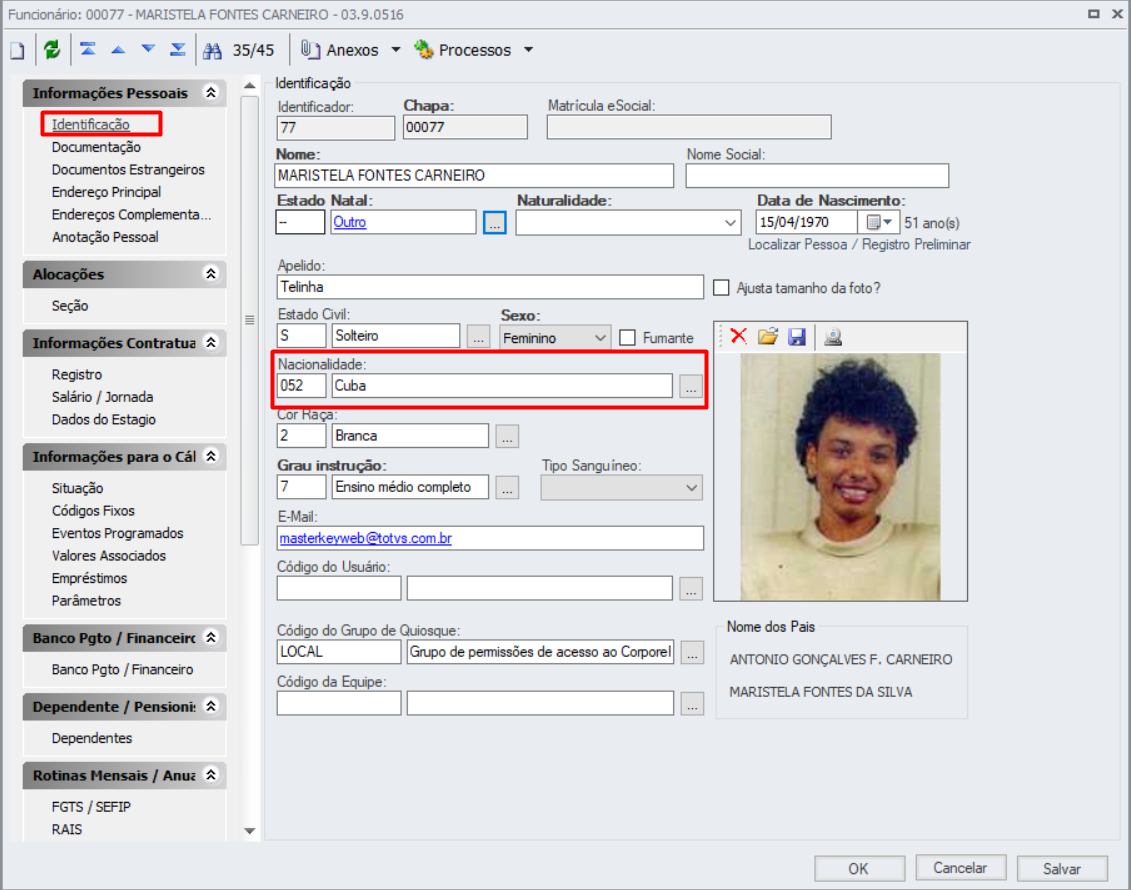Click the Cancelar button
This screenshot has width=1131, height=890.
click(960, 868)
